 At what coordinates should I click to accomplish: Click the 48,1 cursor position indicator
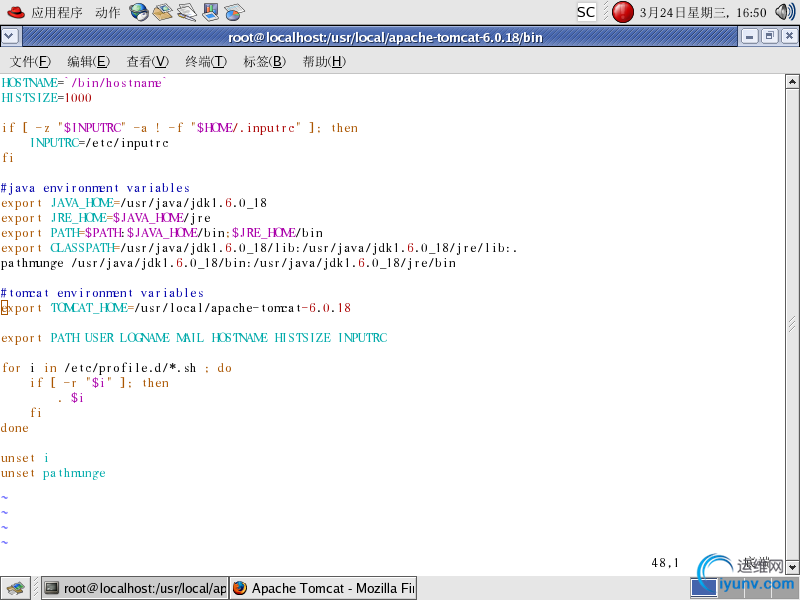(x=665, y=563)
